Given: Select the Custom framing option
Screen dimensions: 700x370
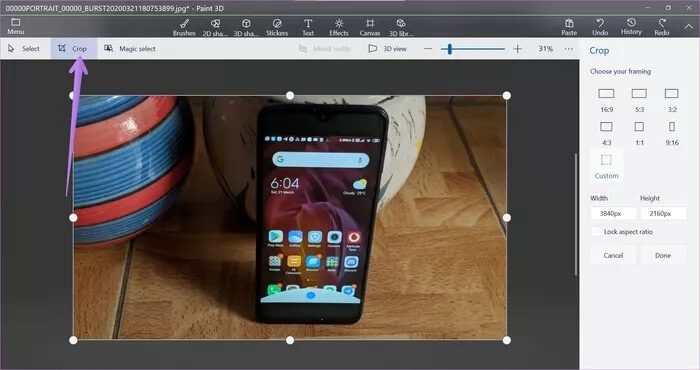Looking at the screenshot, I should pyautogui.click(x=606, y=166).
